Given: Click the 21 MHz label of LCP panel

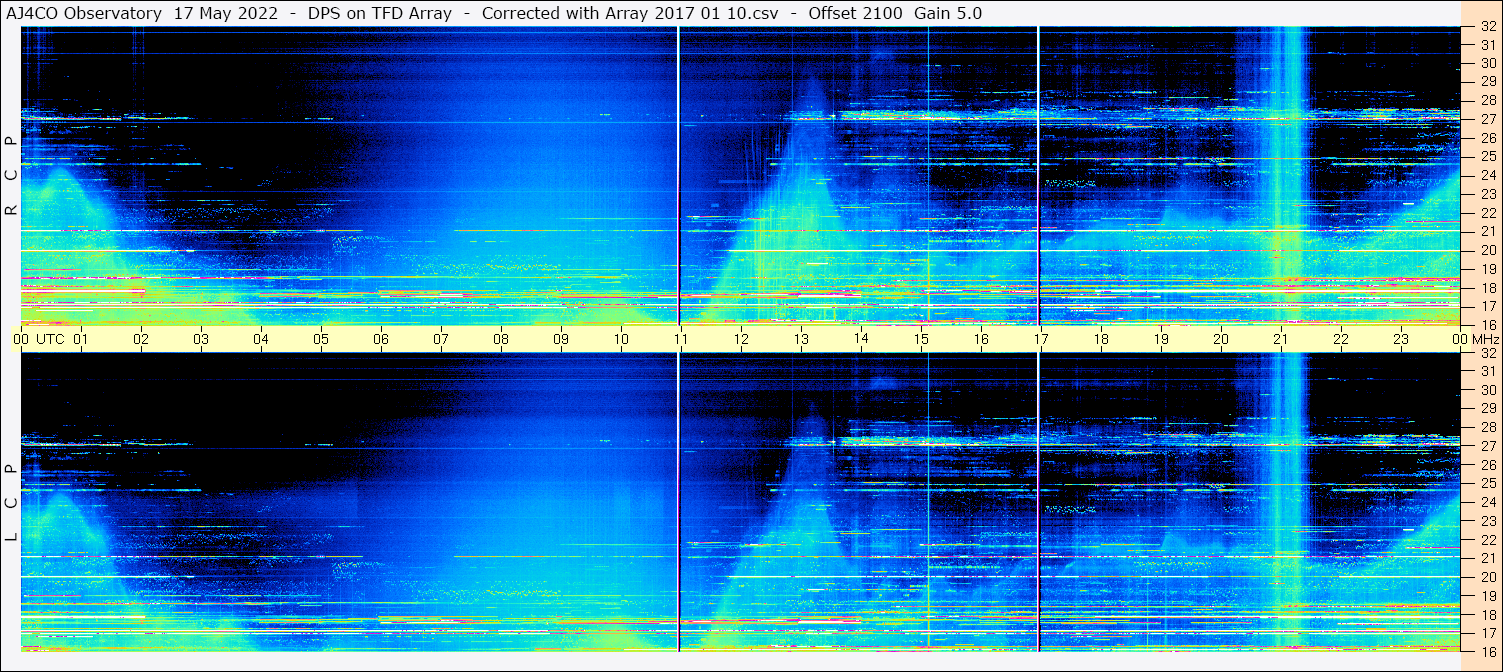Looking at the screenshot, I should 1488,558.
